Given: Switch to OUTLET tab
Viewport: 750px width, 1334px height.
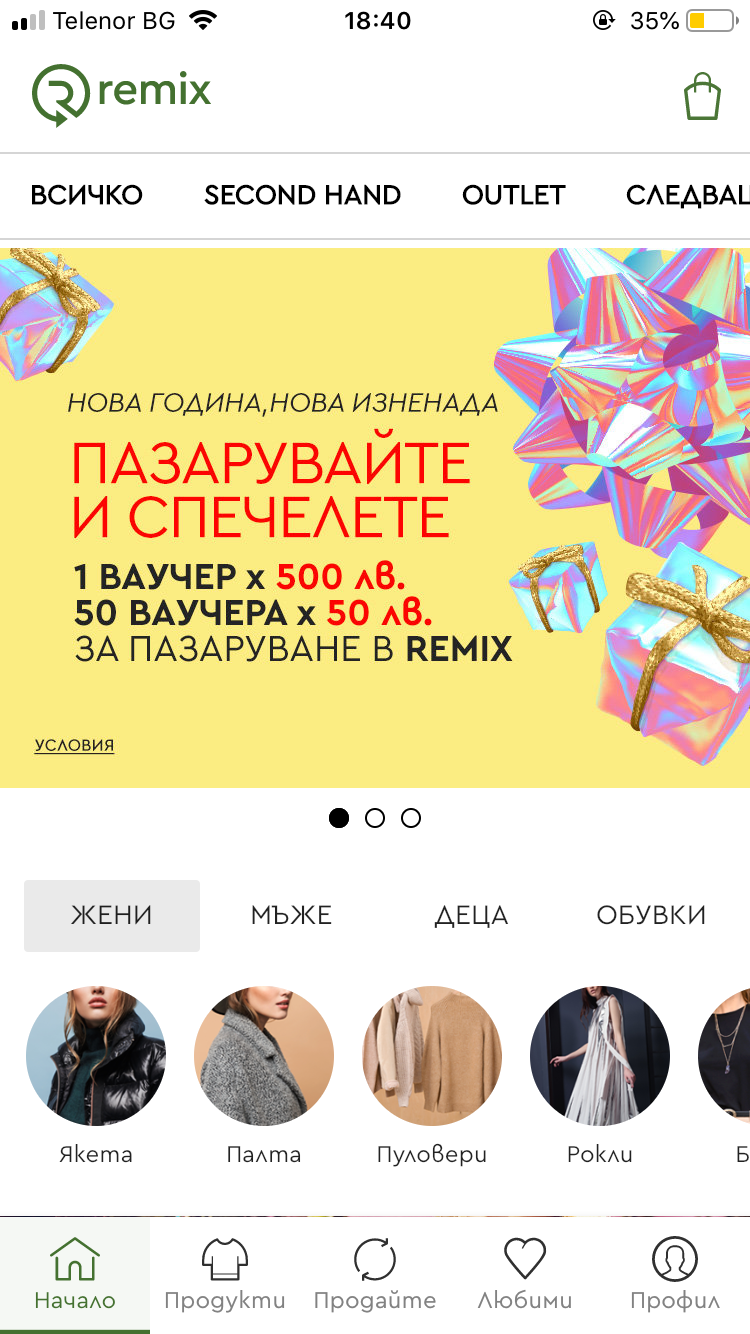Looking at the screenshot, I should coord(514,195).
